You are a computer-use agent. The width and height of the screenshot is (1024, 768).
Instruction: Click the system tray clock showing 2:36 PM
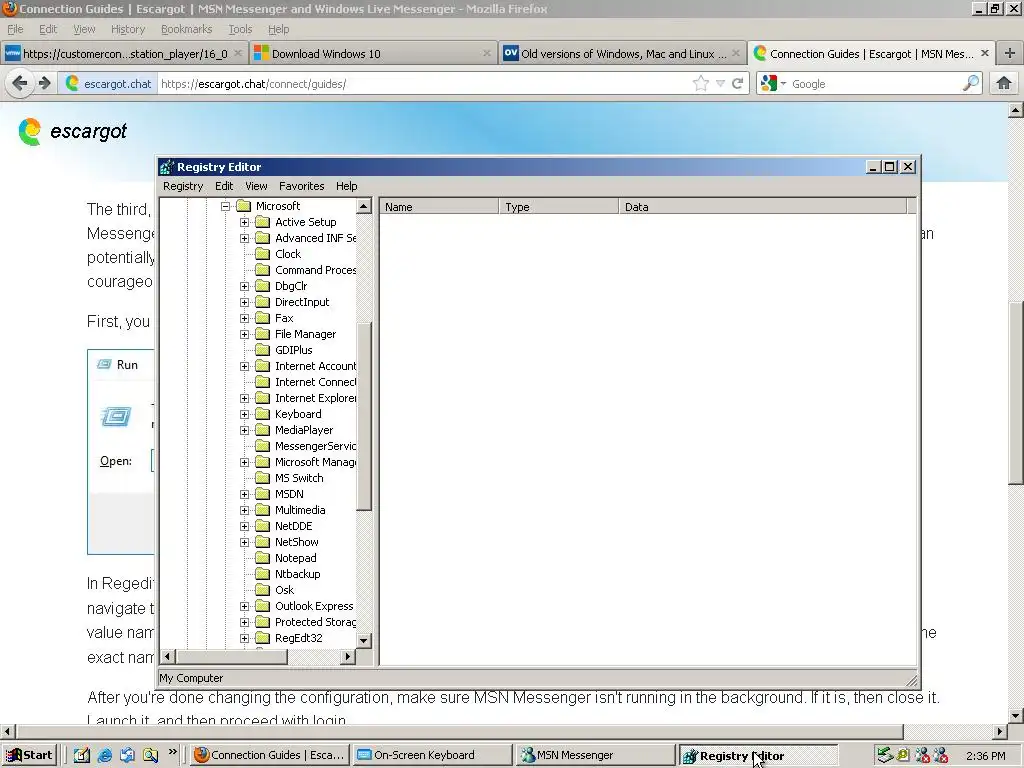tap(986, 756)
